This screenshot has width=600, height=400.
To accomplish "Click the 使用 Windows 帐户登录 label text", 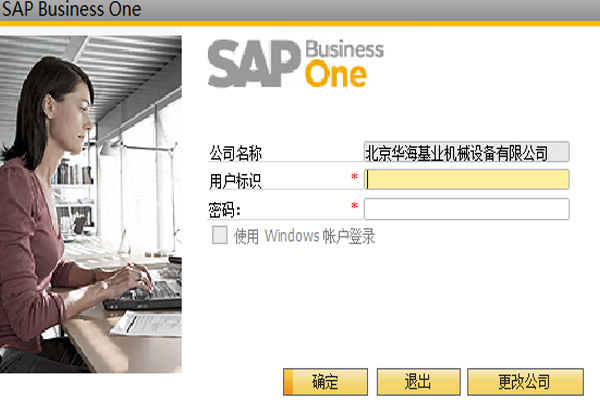I will [304, 236].
